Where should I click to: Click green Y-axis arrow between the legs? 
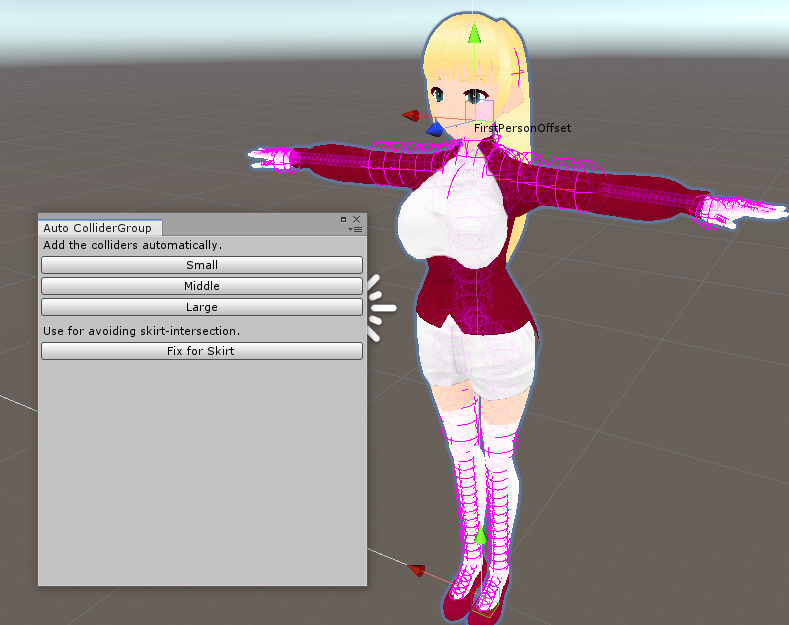481,537
